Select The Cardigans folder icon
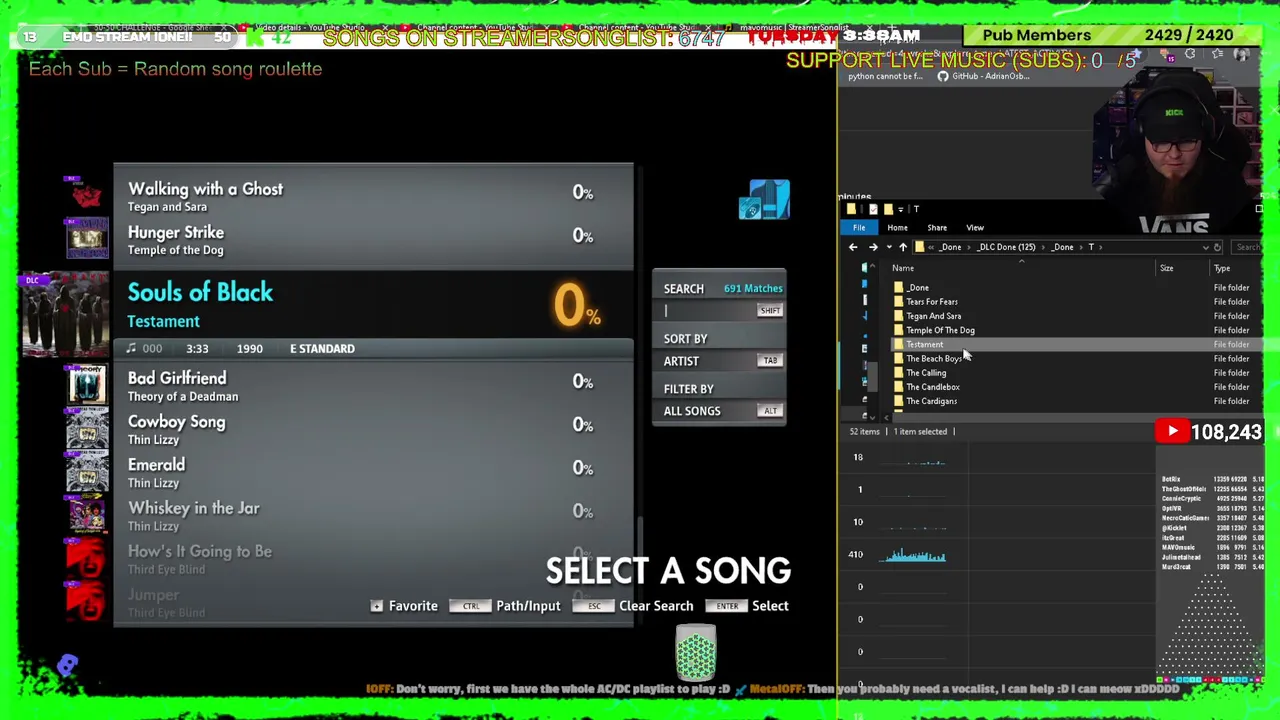The height and width of the screenshot is (720, 1280). click(898, 401)
